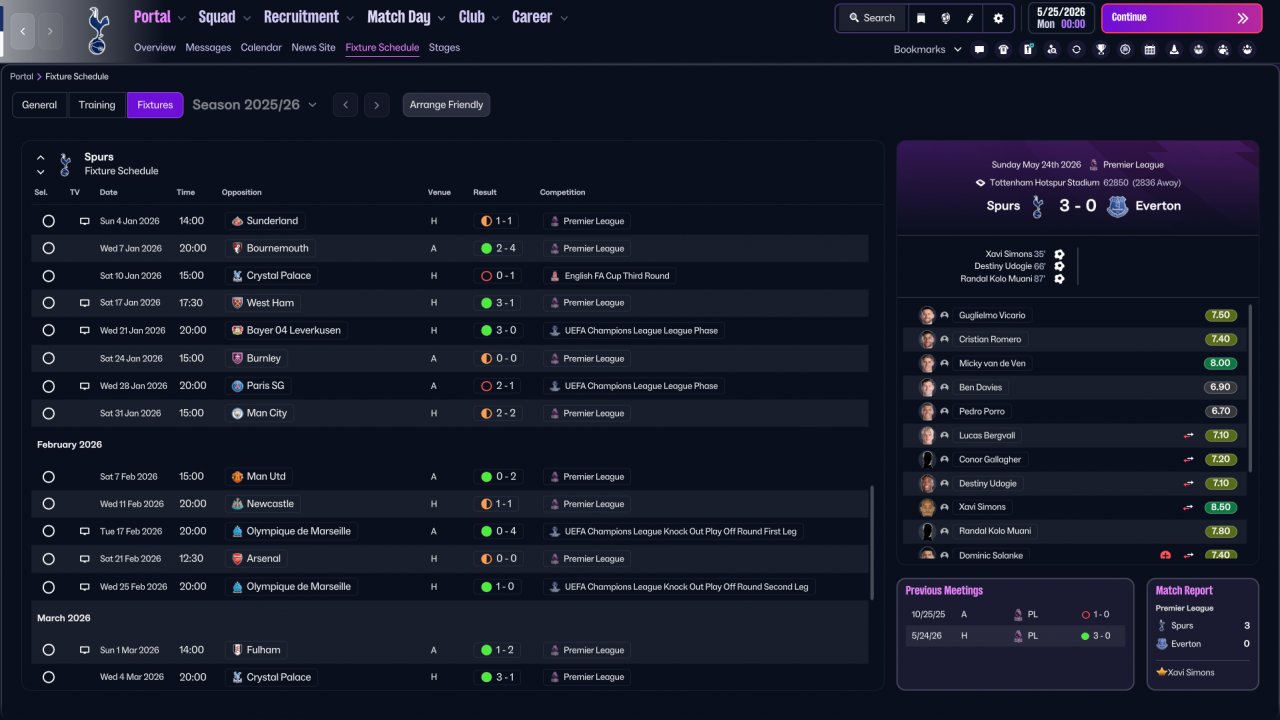Screen dimensions: 1280x720
Task: Select the Sunderland fixture radio button
Action: pyautogui.click(x=48, y=221)
